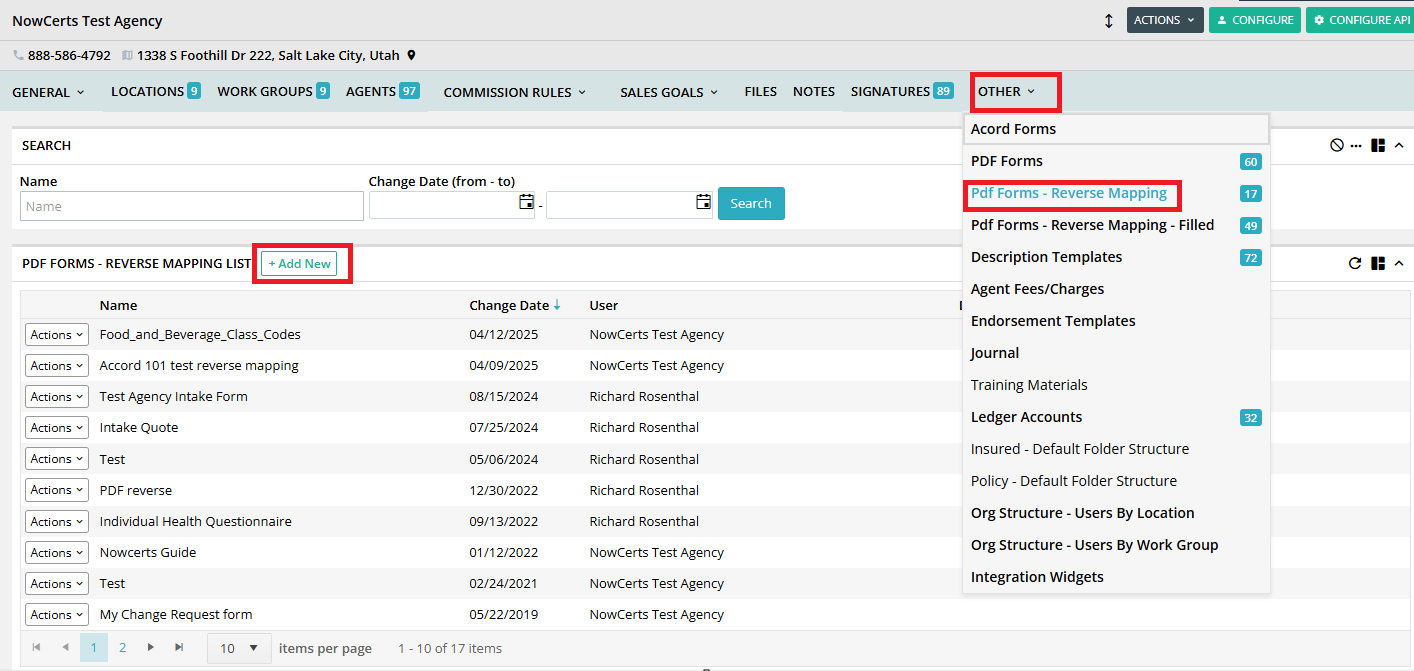
Task: Select Description Templates menu item
Action: pos(1116,257)
